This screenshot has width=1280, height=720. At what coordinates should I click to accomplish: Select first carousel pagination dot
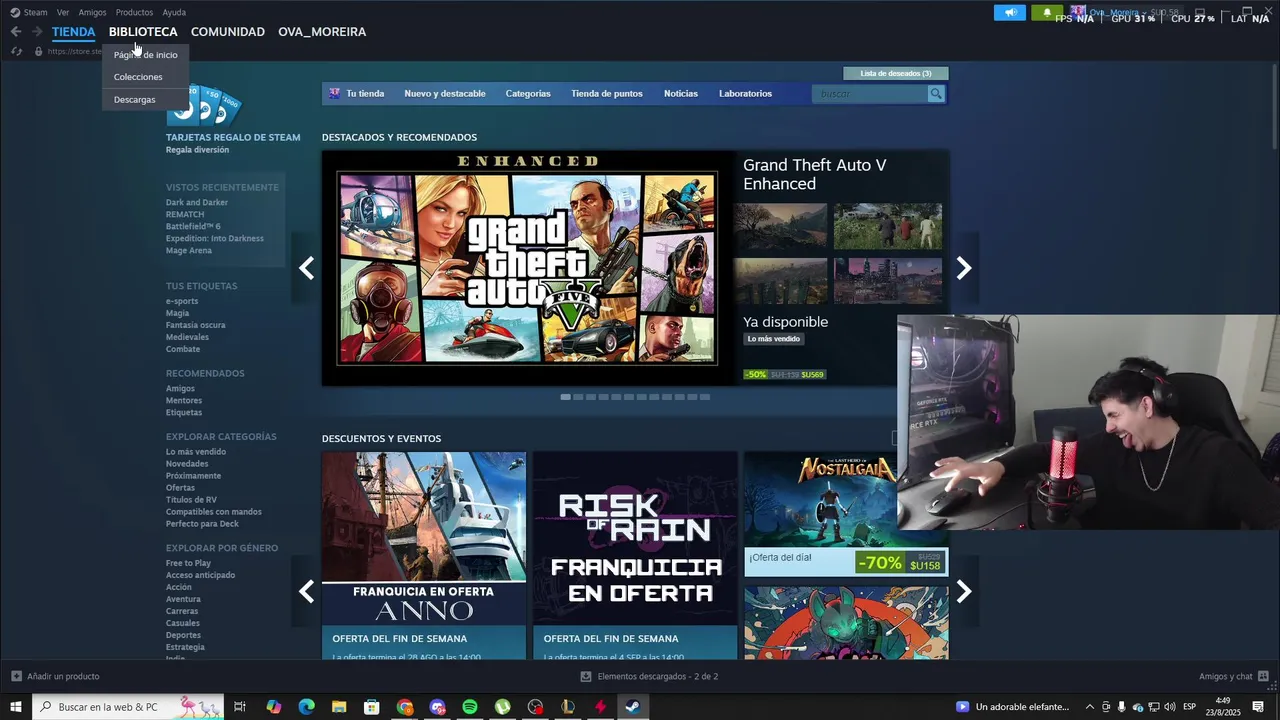point(566,397)
